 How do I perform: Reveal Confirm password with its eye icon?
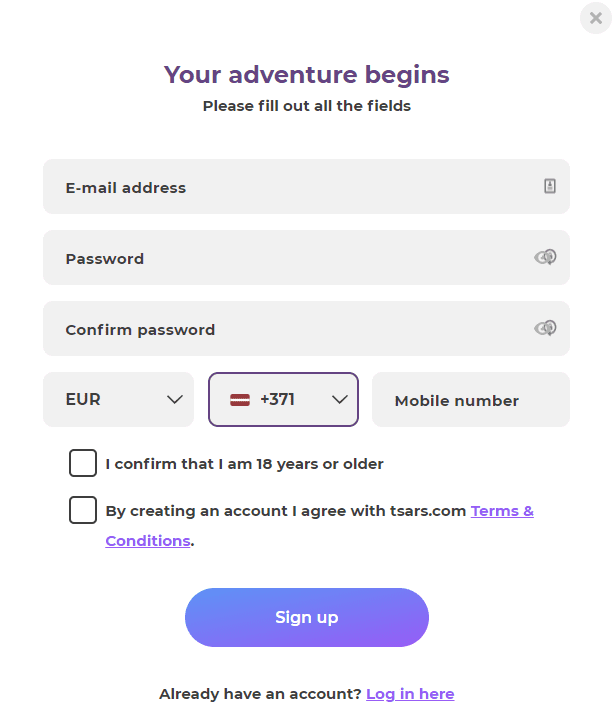point(545,328)
